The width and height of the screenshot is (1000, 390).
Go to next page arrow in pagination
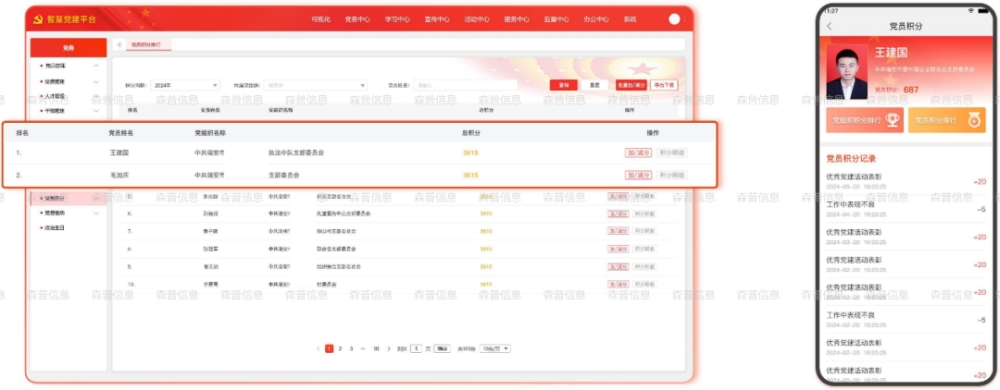(x=389, y=349)
